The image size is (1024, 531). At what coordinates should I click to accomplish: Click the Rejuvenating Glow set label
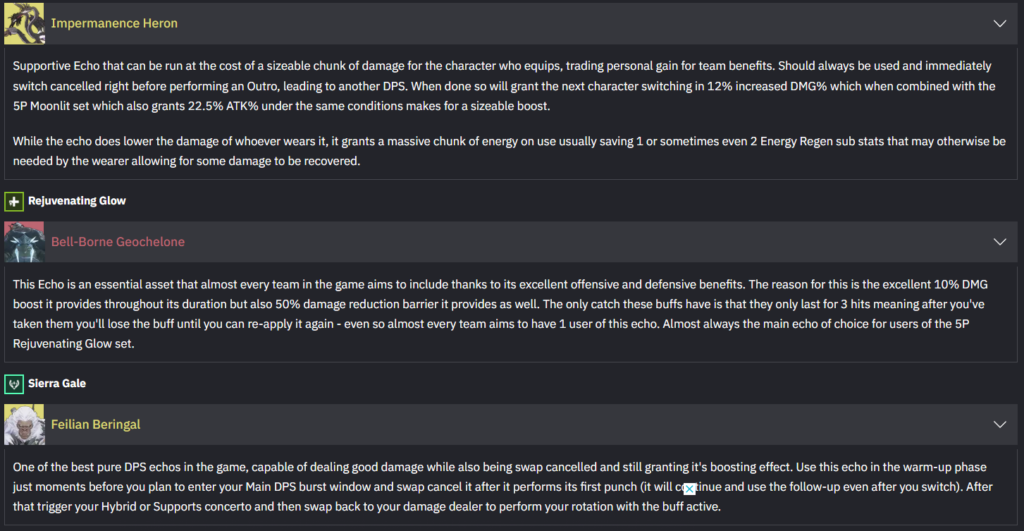click(x=77, y=201)
